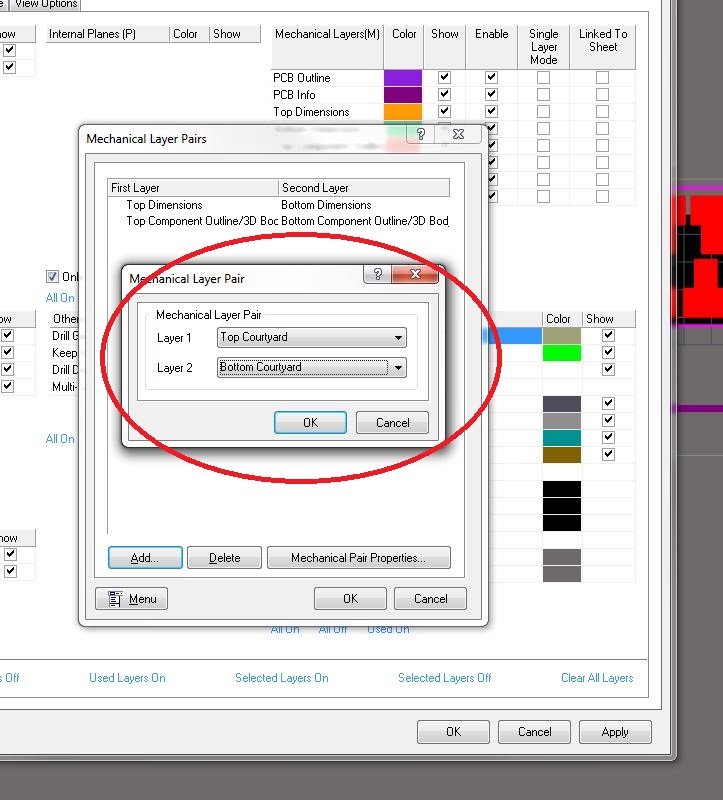Click the purple PCB Outline color swatch
The height and width of the screenshot is (800, 723).
[403, 77]
